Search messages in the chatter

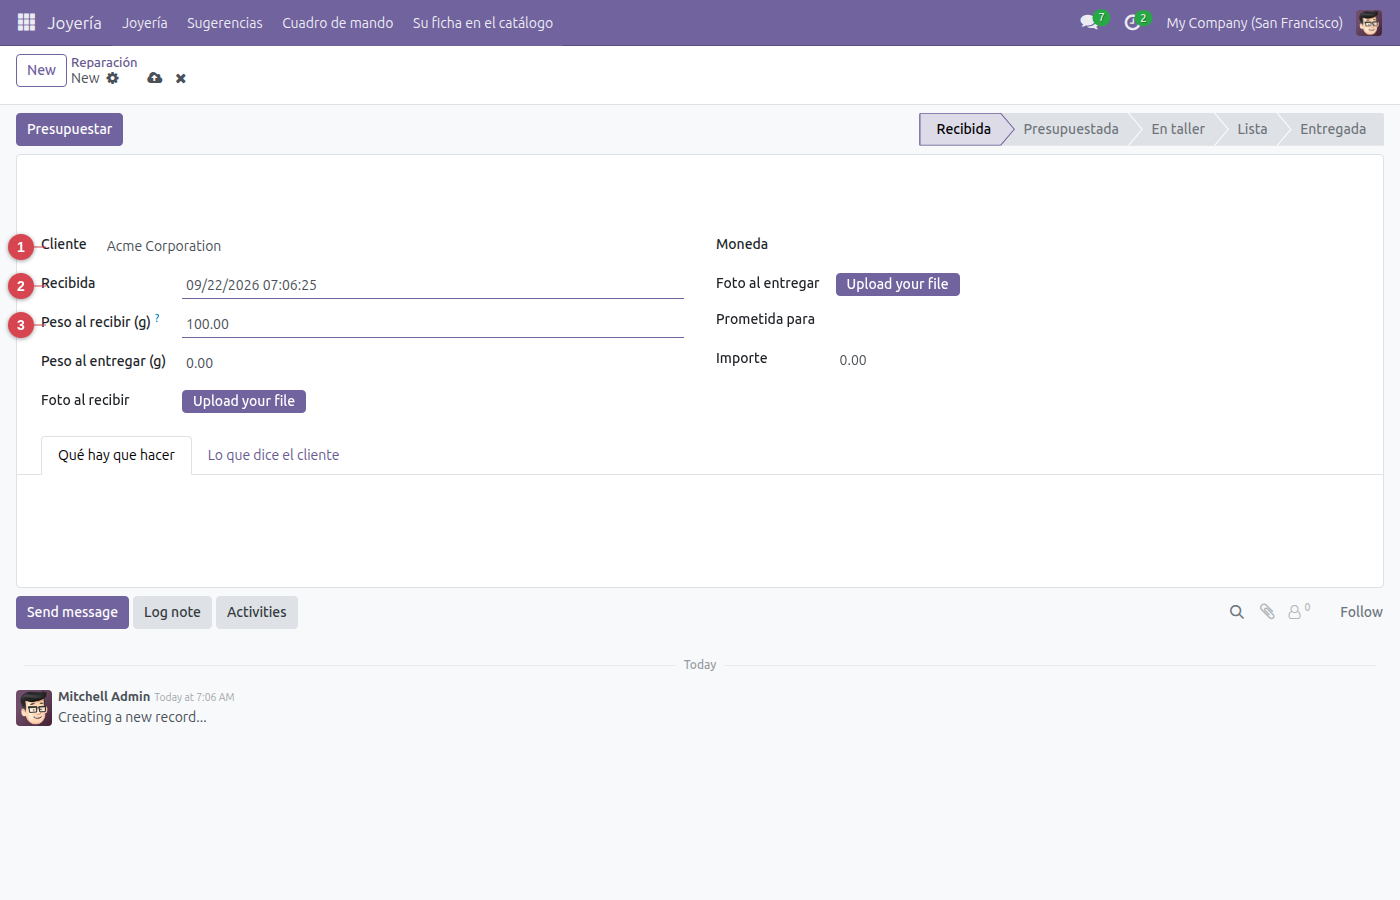1237,612
